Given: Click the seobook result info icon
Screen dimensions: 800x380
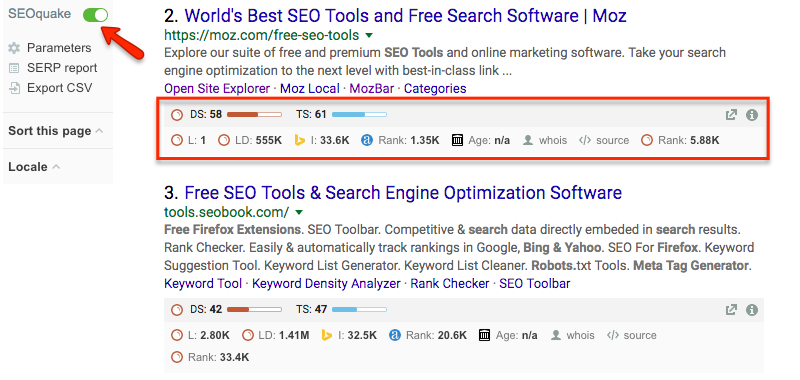Looking at the screenshot, I should (x=752, y=310).
